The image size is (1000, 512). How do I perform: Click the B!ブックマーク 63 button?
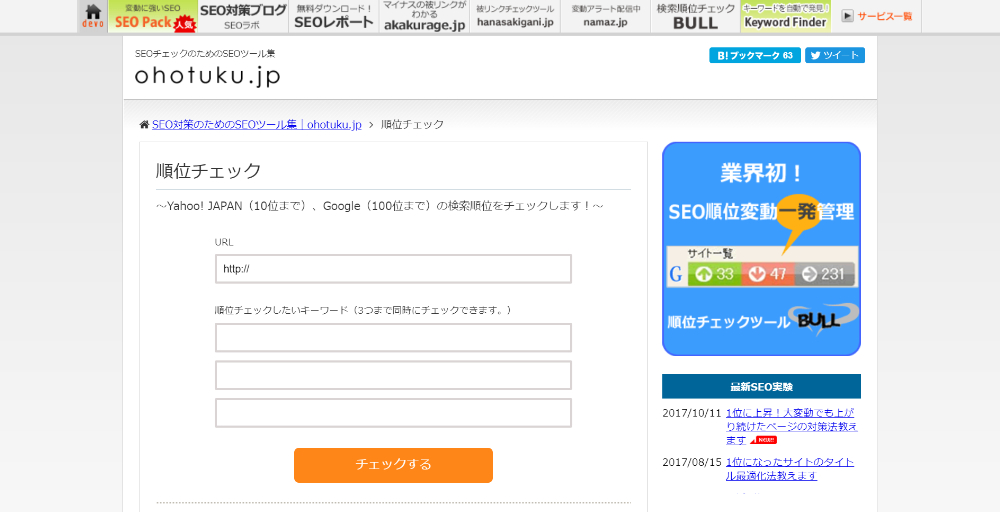click(754, 55)
